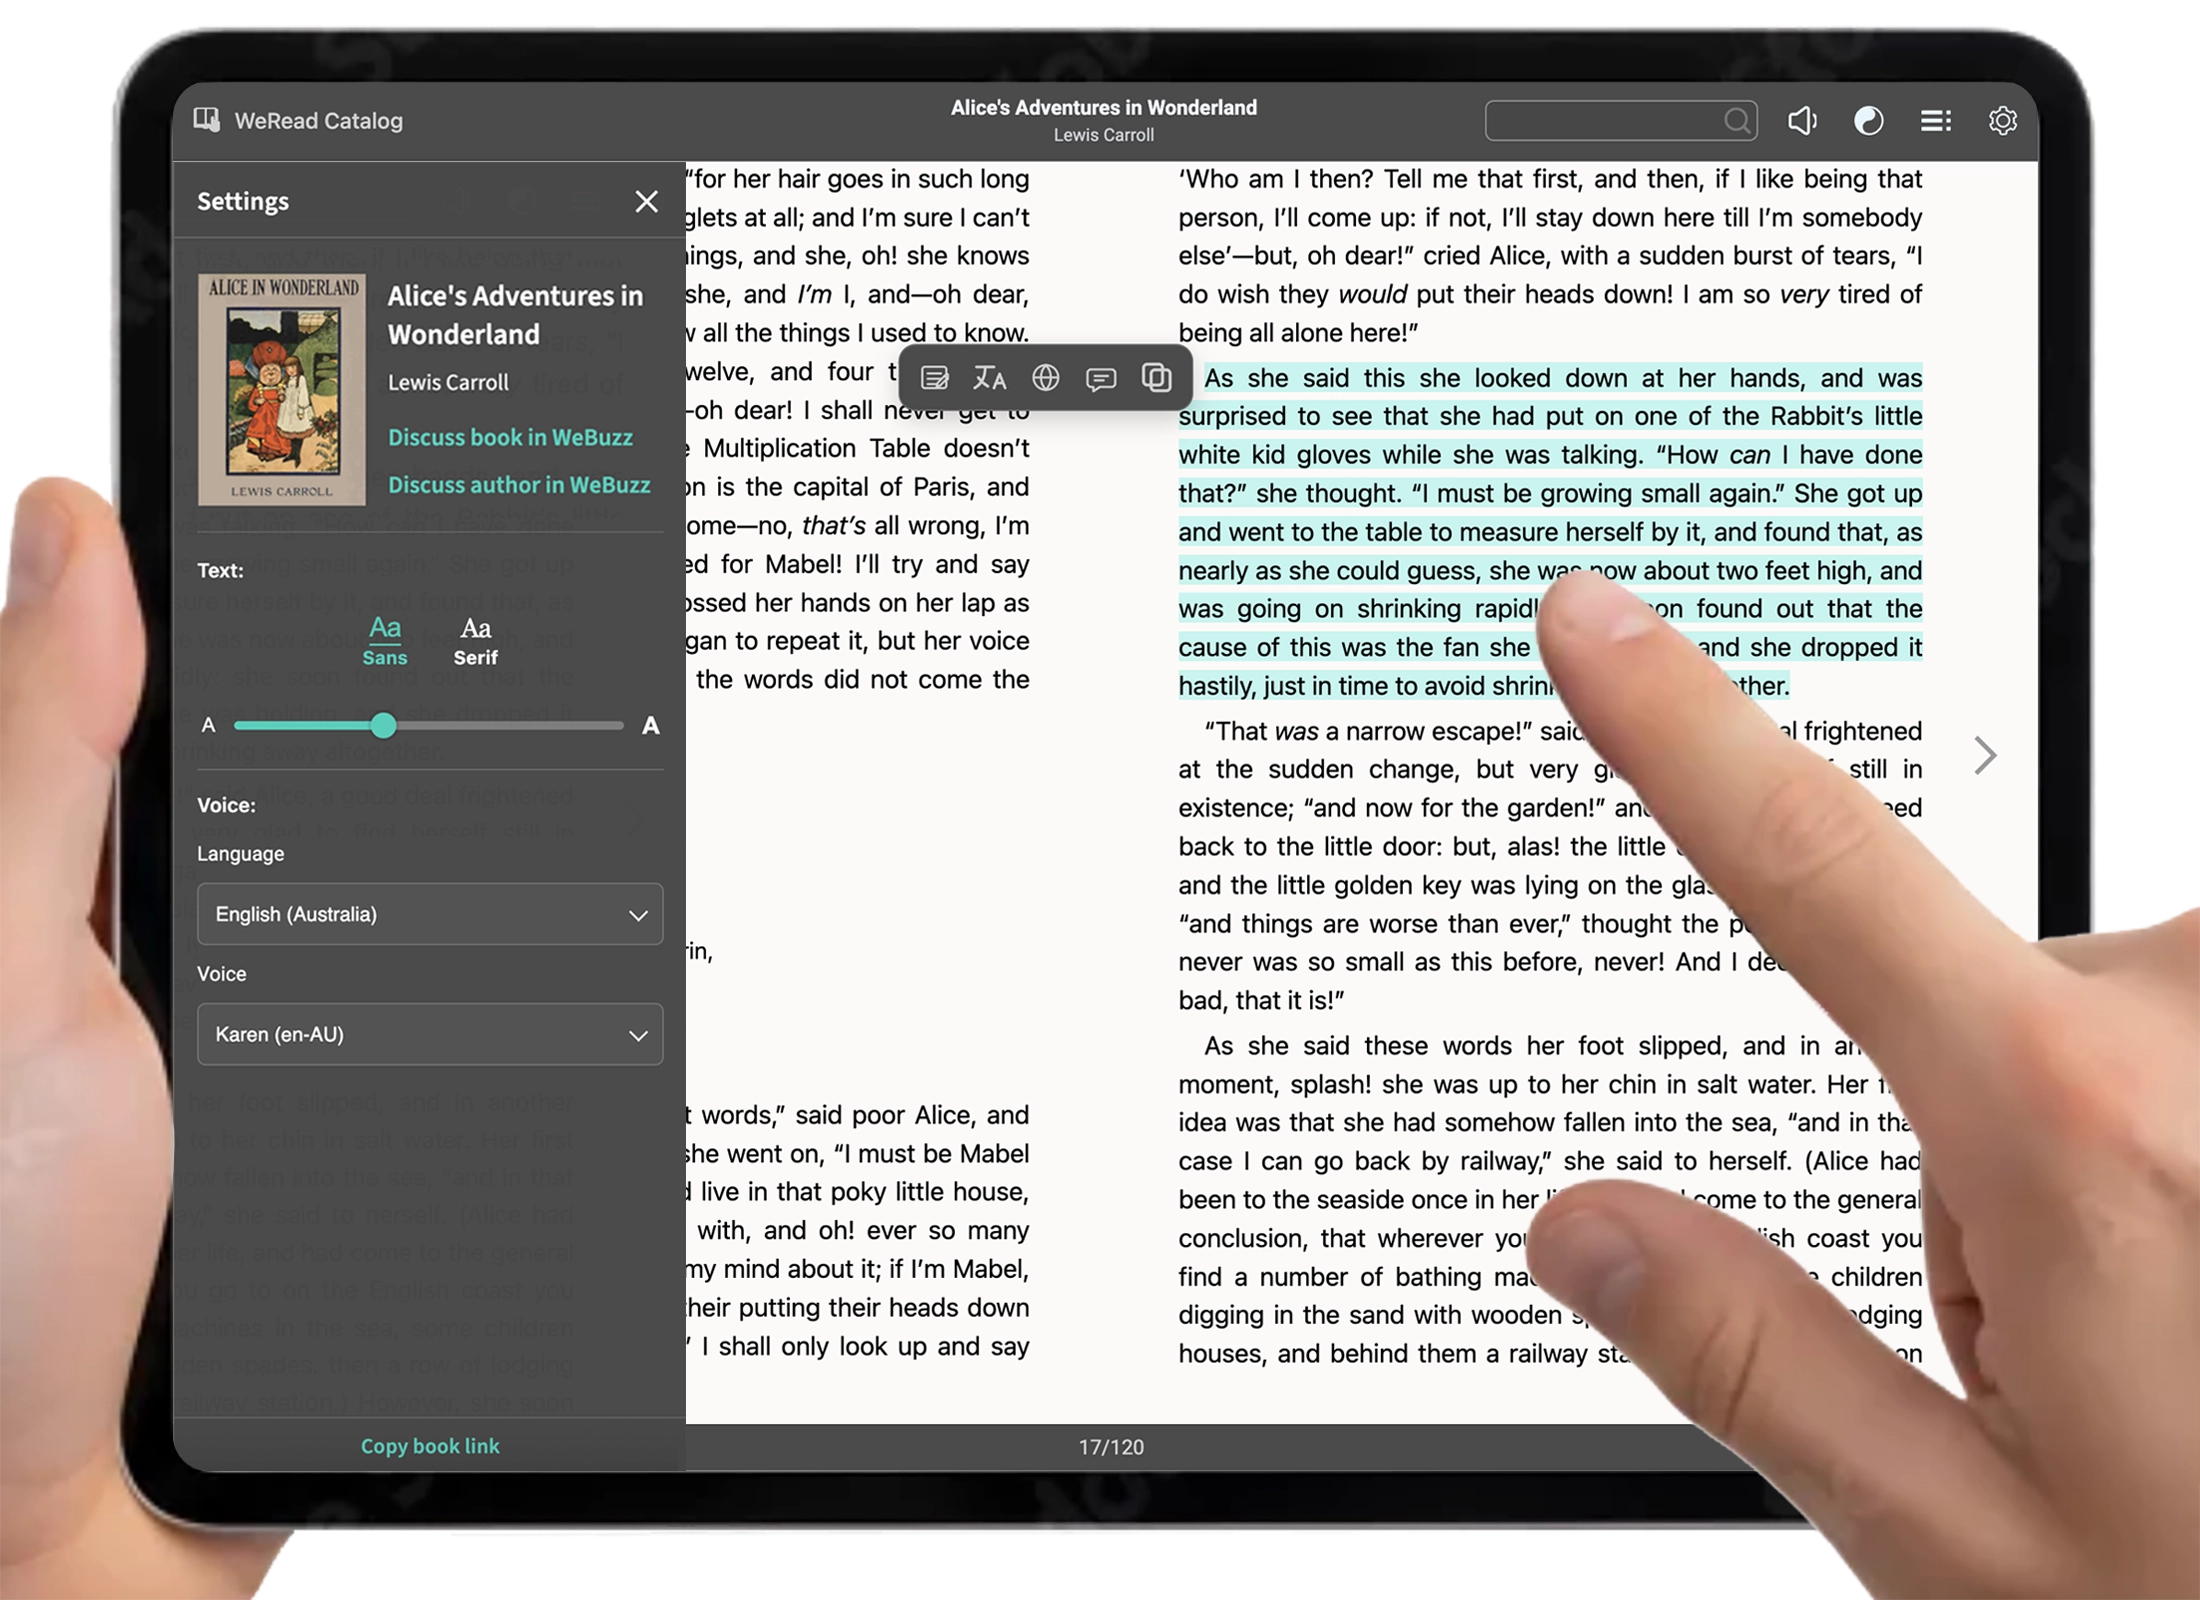Select the Serif font option
Image resolution: width=2200 pixels, height=1600 pixels.
coord(475,641)
